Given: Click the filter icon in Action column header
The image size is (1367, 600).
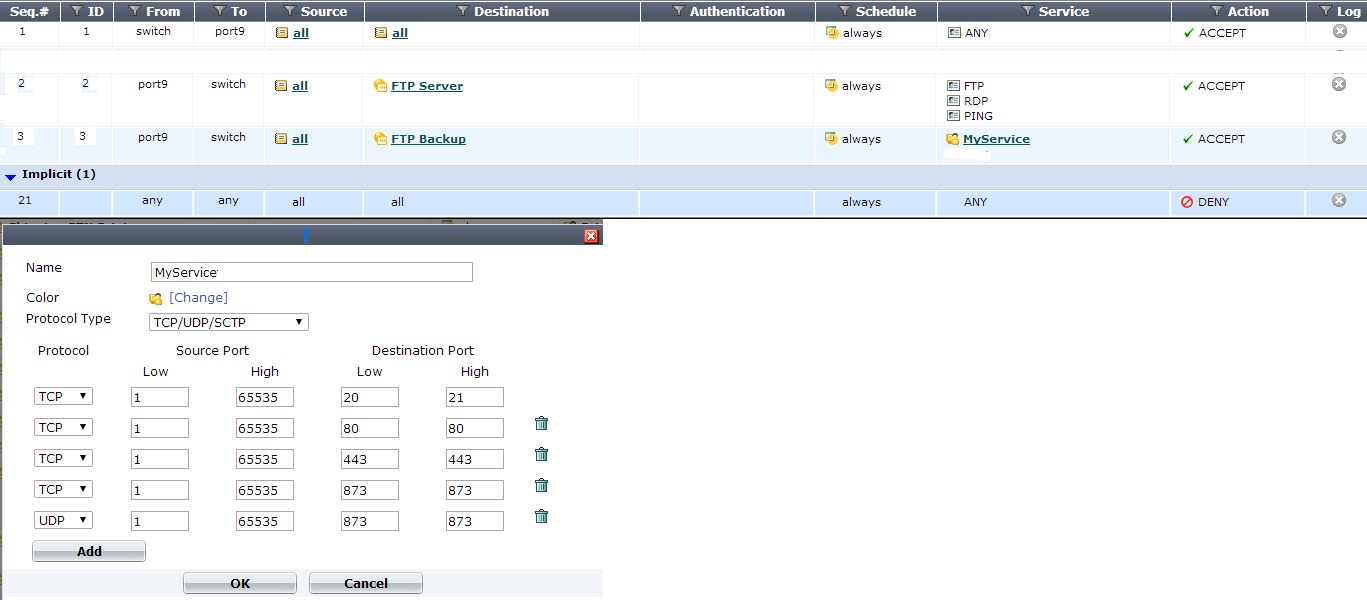Looking at the screenshot, I should coord(1216,11).
